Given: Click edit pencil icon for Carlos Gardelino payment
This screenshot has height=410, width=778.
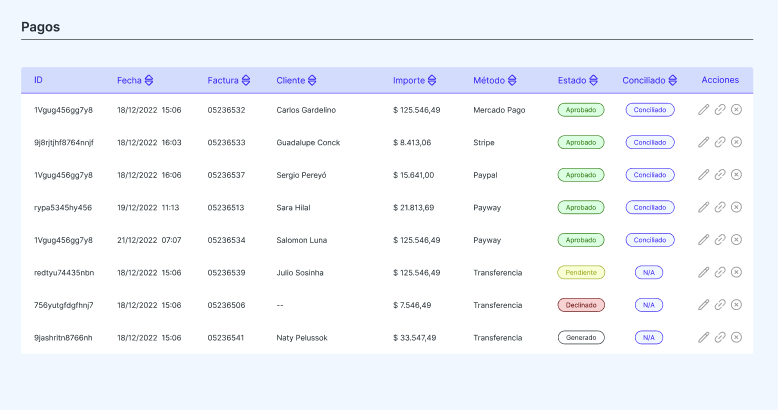Looking at the screenshot, I should [x=703, y=109].
